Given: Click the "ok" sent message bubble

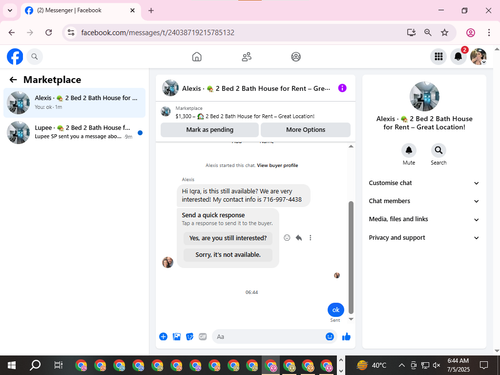Looking at the screenshot, I should click(x=336, y=310).
